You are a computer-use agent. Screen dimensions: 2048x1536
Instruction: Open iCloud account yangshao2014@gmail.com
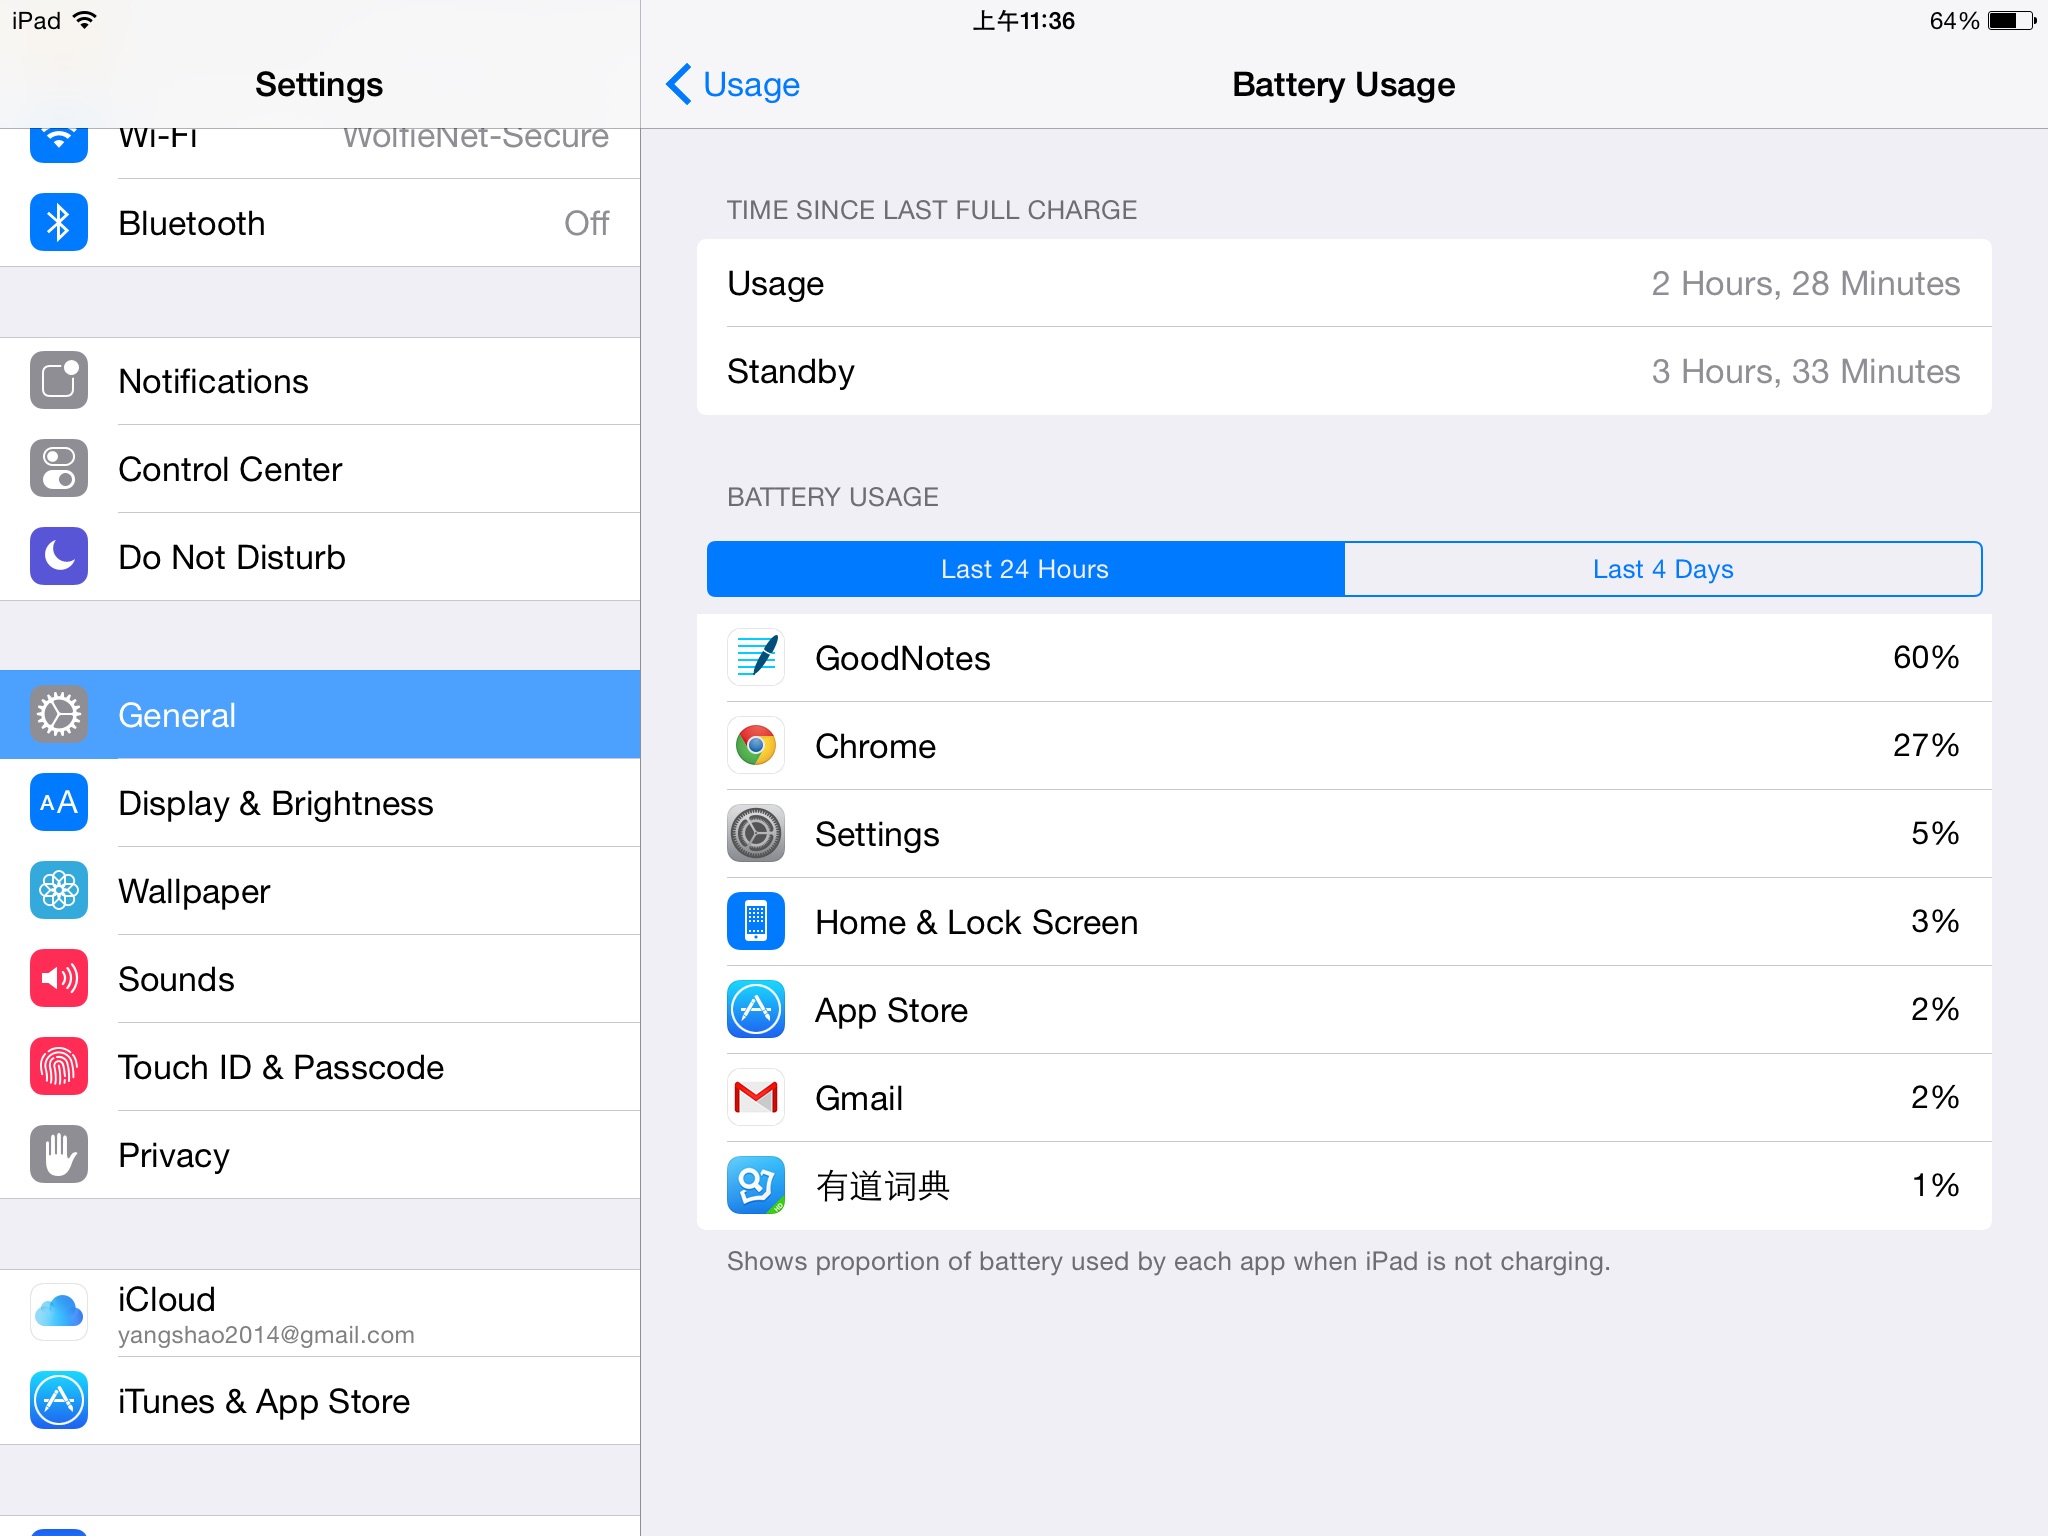tap(320, 1313)
